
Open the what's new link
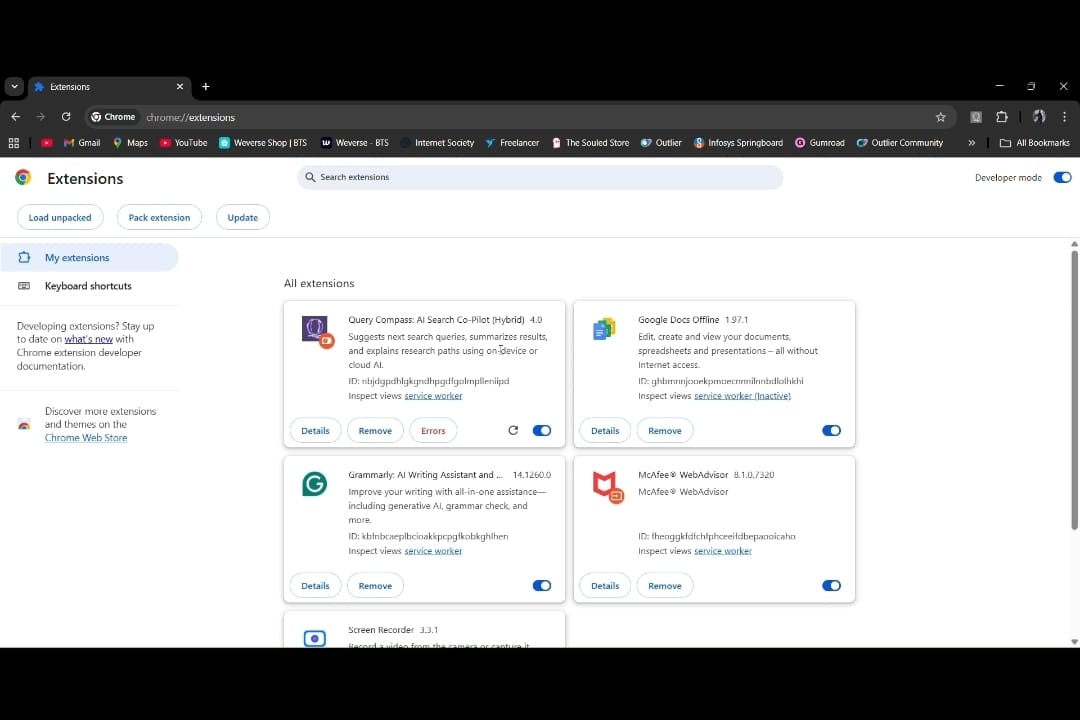pos(89,339)
